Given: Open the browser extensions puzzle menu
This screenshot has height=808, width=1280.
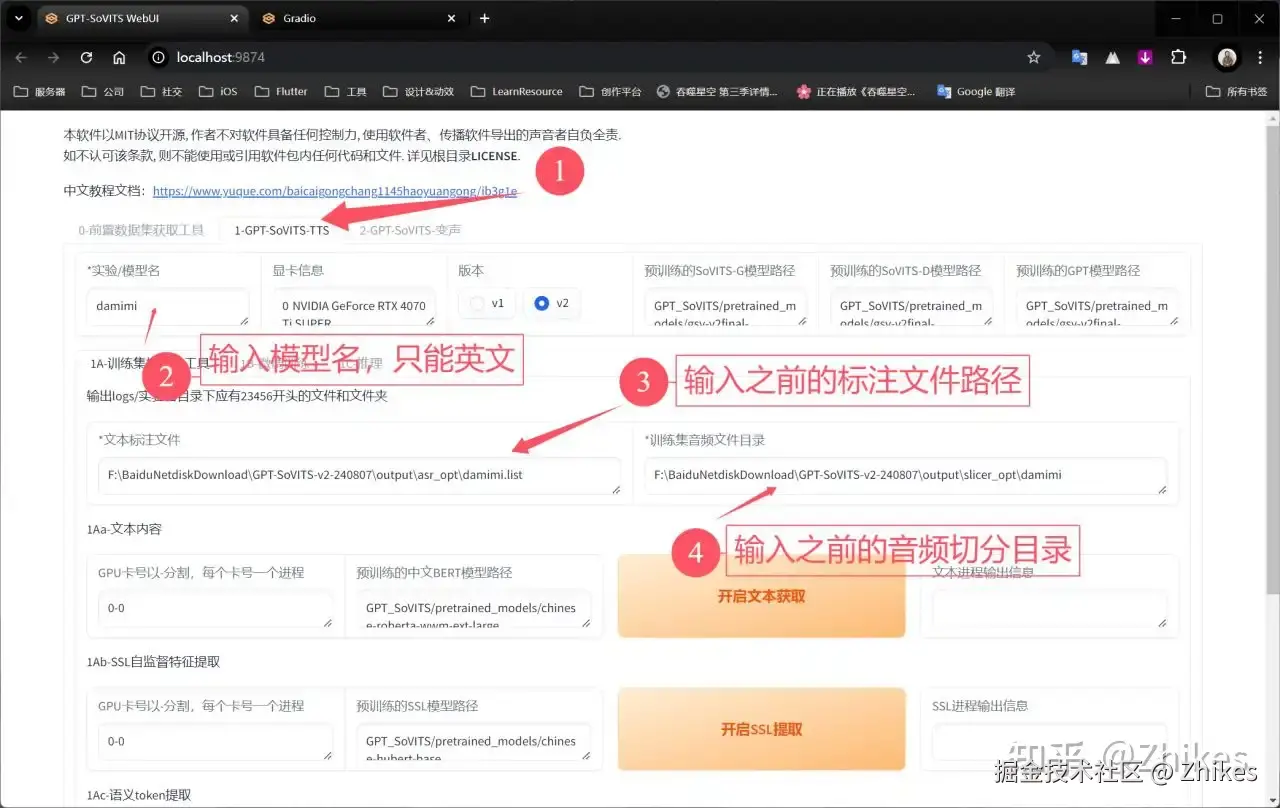Looking at the screenshot, I should [1178, 58].
